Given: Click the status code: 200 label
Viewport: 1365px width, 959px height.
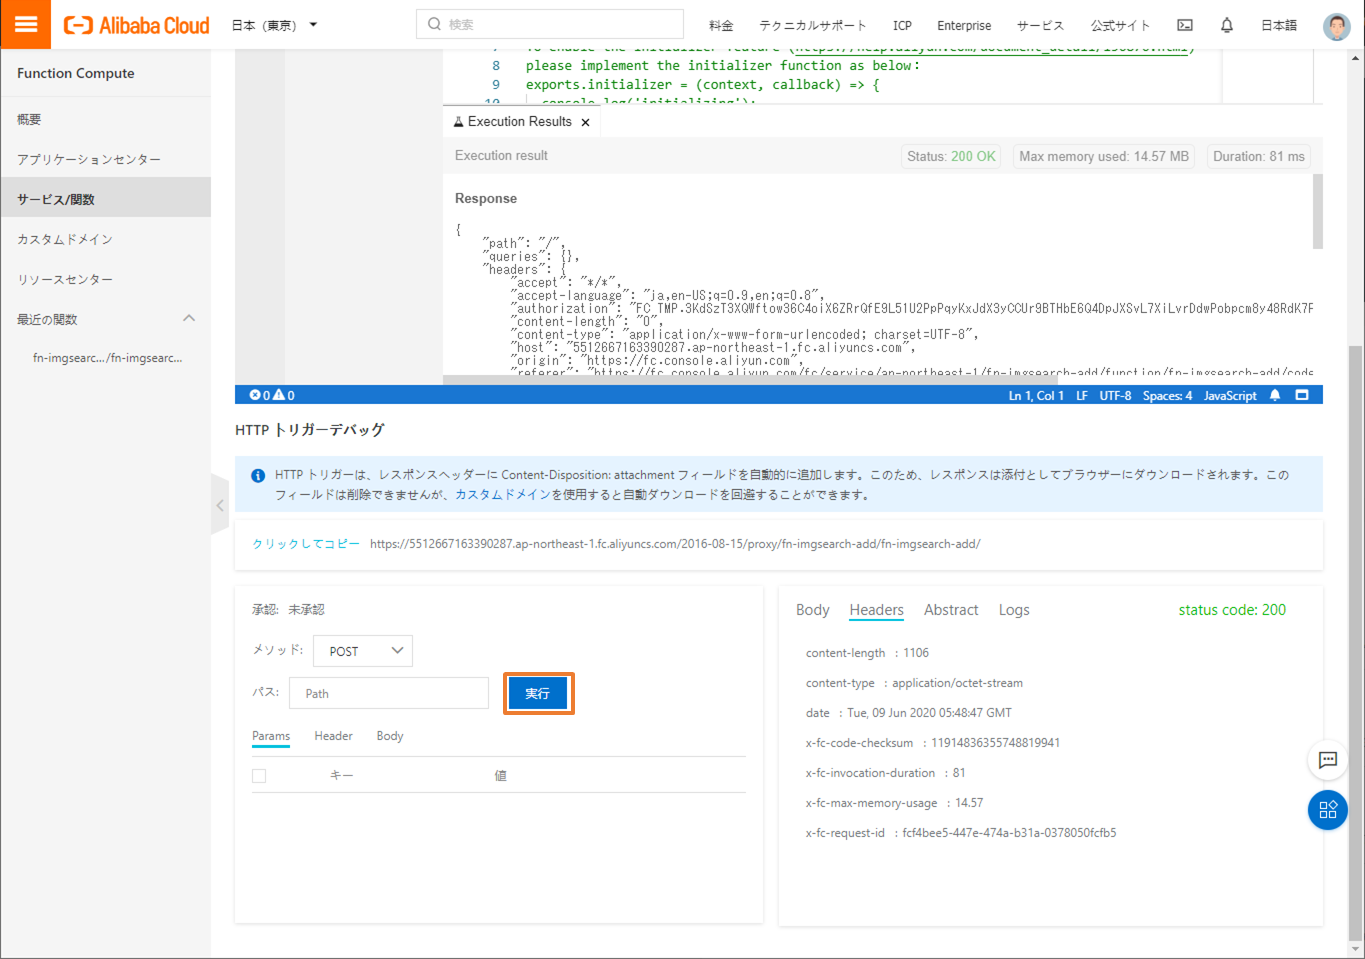Looking at the screenshot, I should pos(1232,610).
